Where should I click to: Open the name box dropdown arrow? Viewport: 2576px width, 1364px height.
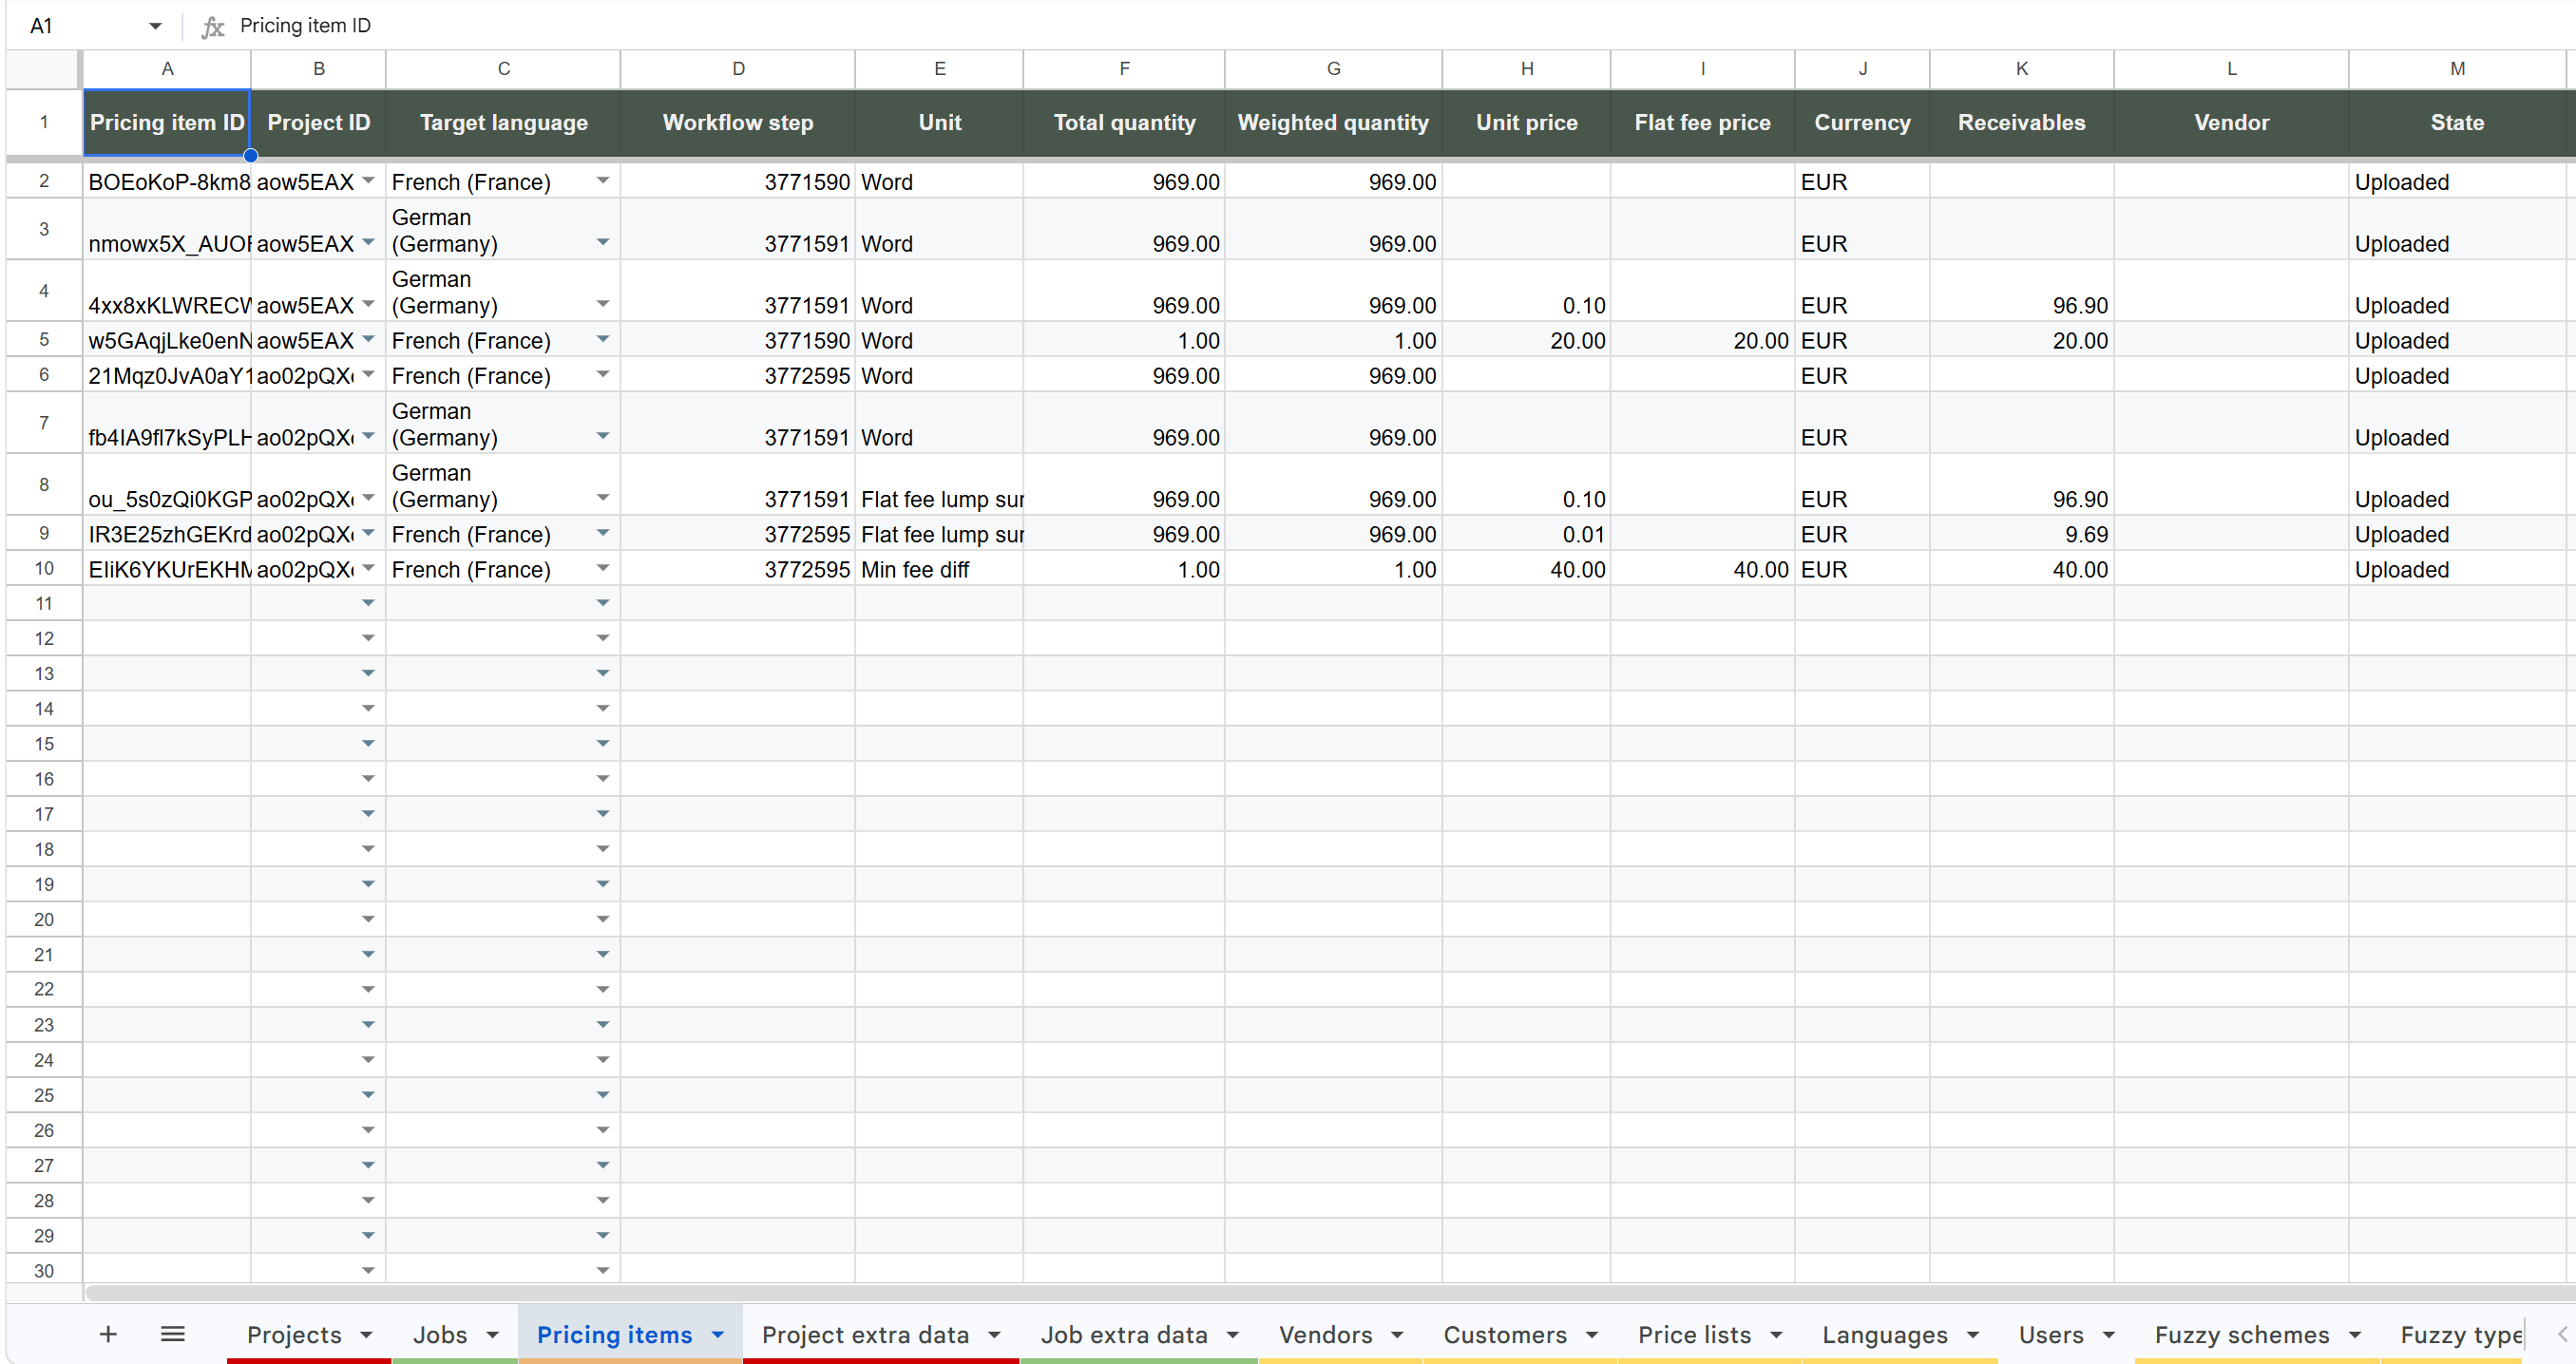coord(155,26)
